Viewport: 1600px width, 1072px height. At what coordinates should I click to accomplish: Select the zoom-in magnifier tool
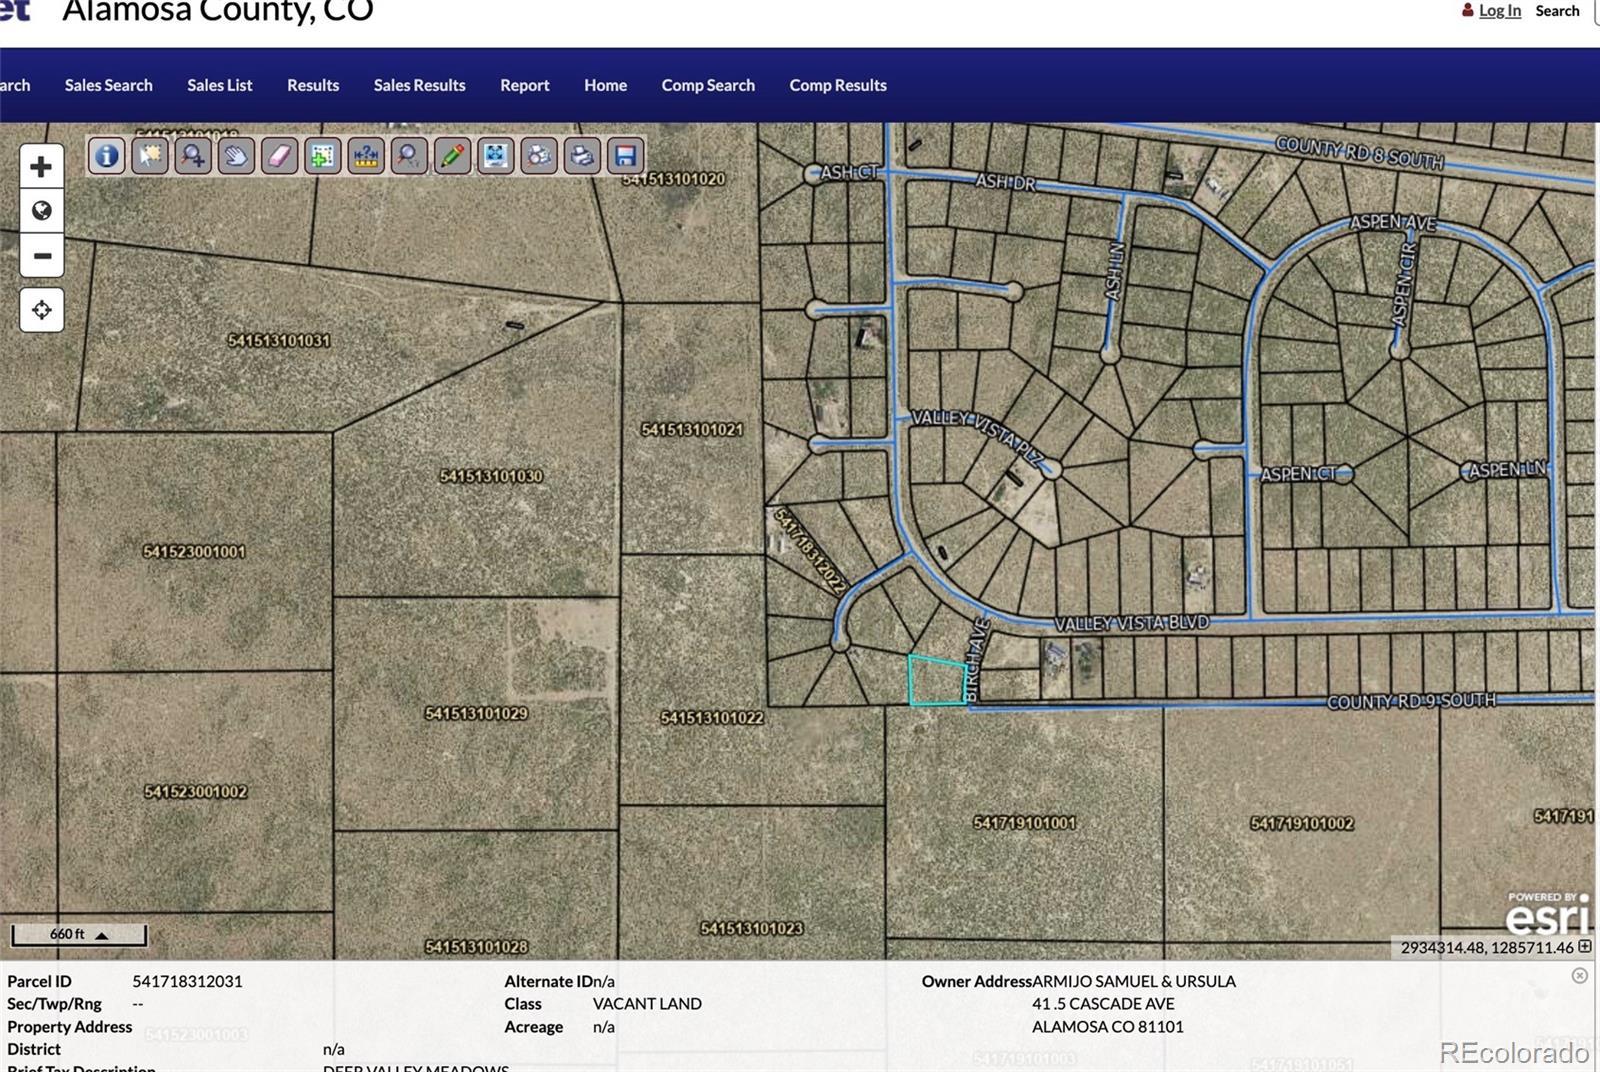[x=193, y=156]
